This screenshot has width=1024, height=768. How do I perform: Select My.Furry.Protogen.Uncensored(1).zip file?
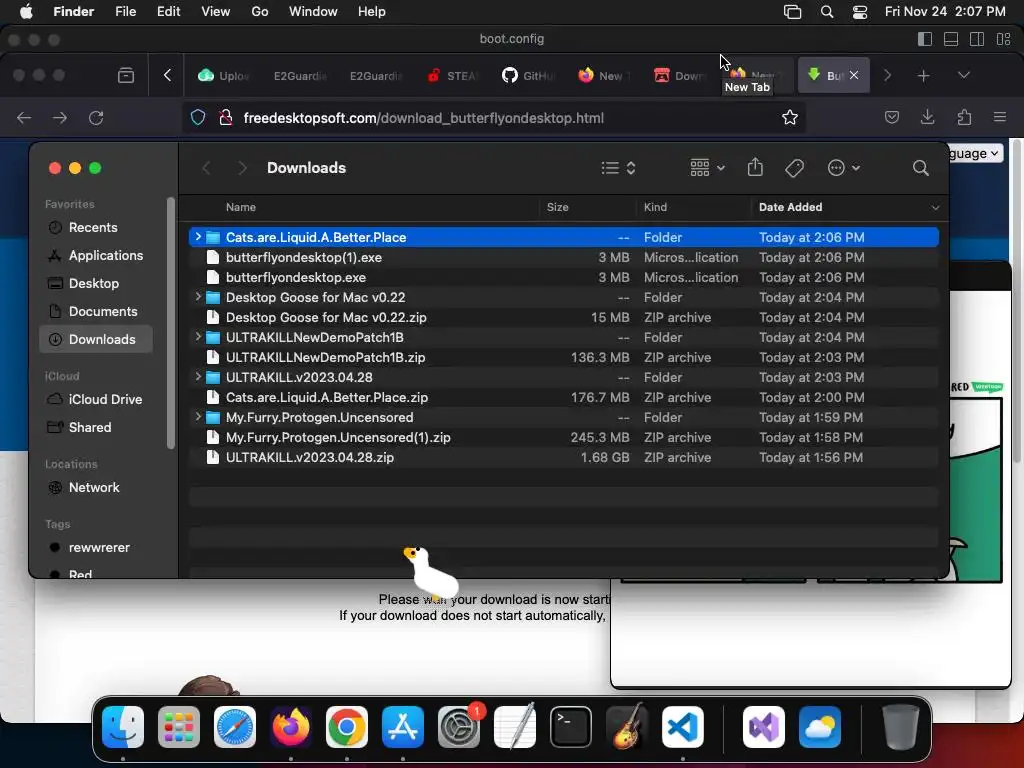pos(564,438)
